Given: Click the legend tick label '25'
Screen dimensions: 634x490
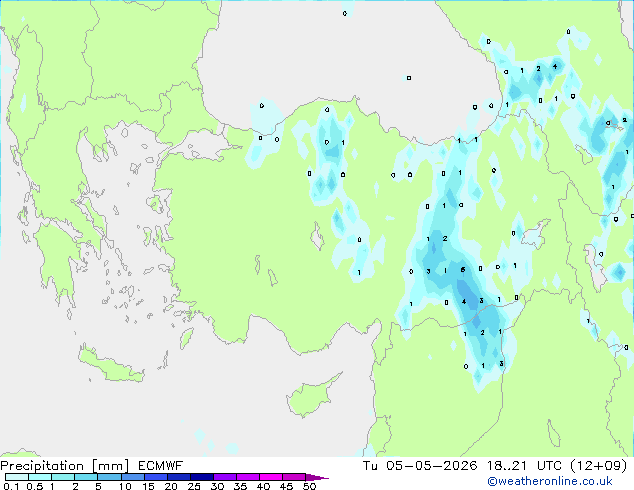Looking at the screenshot, I should click(194, 486).
